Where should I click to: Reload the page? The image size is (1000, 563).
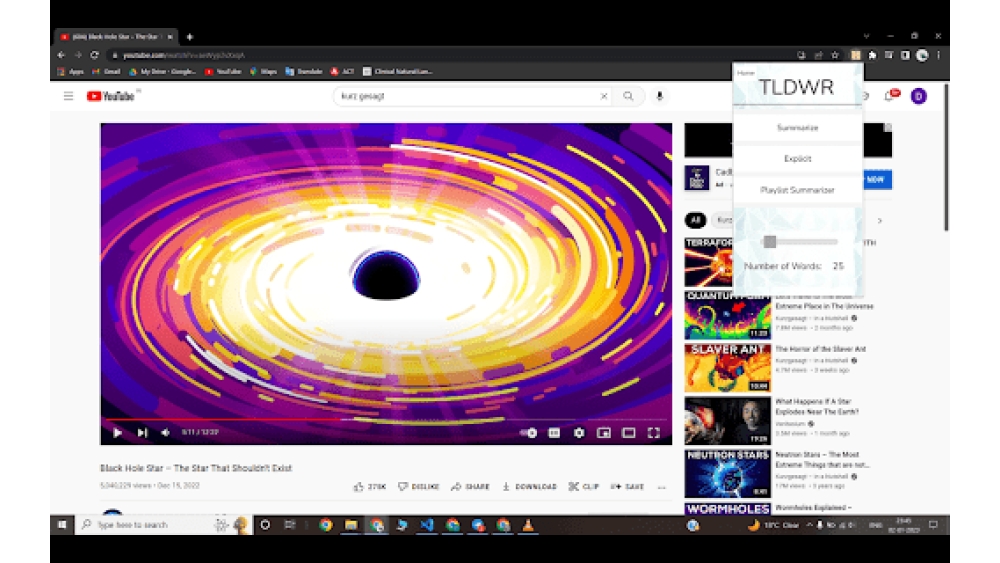click(x=94, y=55)
